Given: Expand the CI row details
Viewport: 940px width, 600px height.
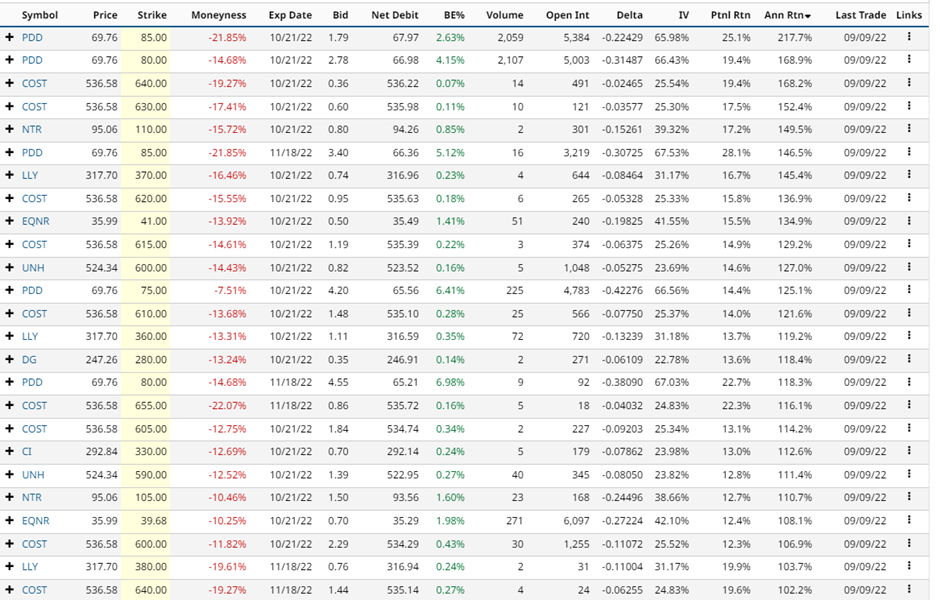Looking at the screenshot, I should click(10, 451).
